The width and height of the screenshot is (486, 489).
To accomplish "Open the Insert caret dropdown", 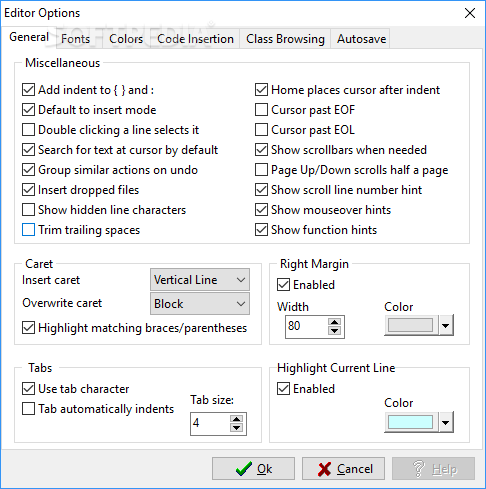I will pyautogui.click(x=200, y=280).
